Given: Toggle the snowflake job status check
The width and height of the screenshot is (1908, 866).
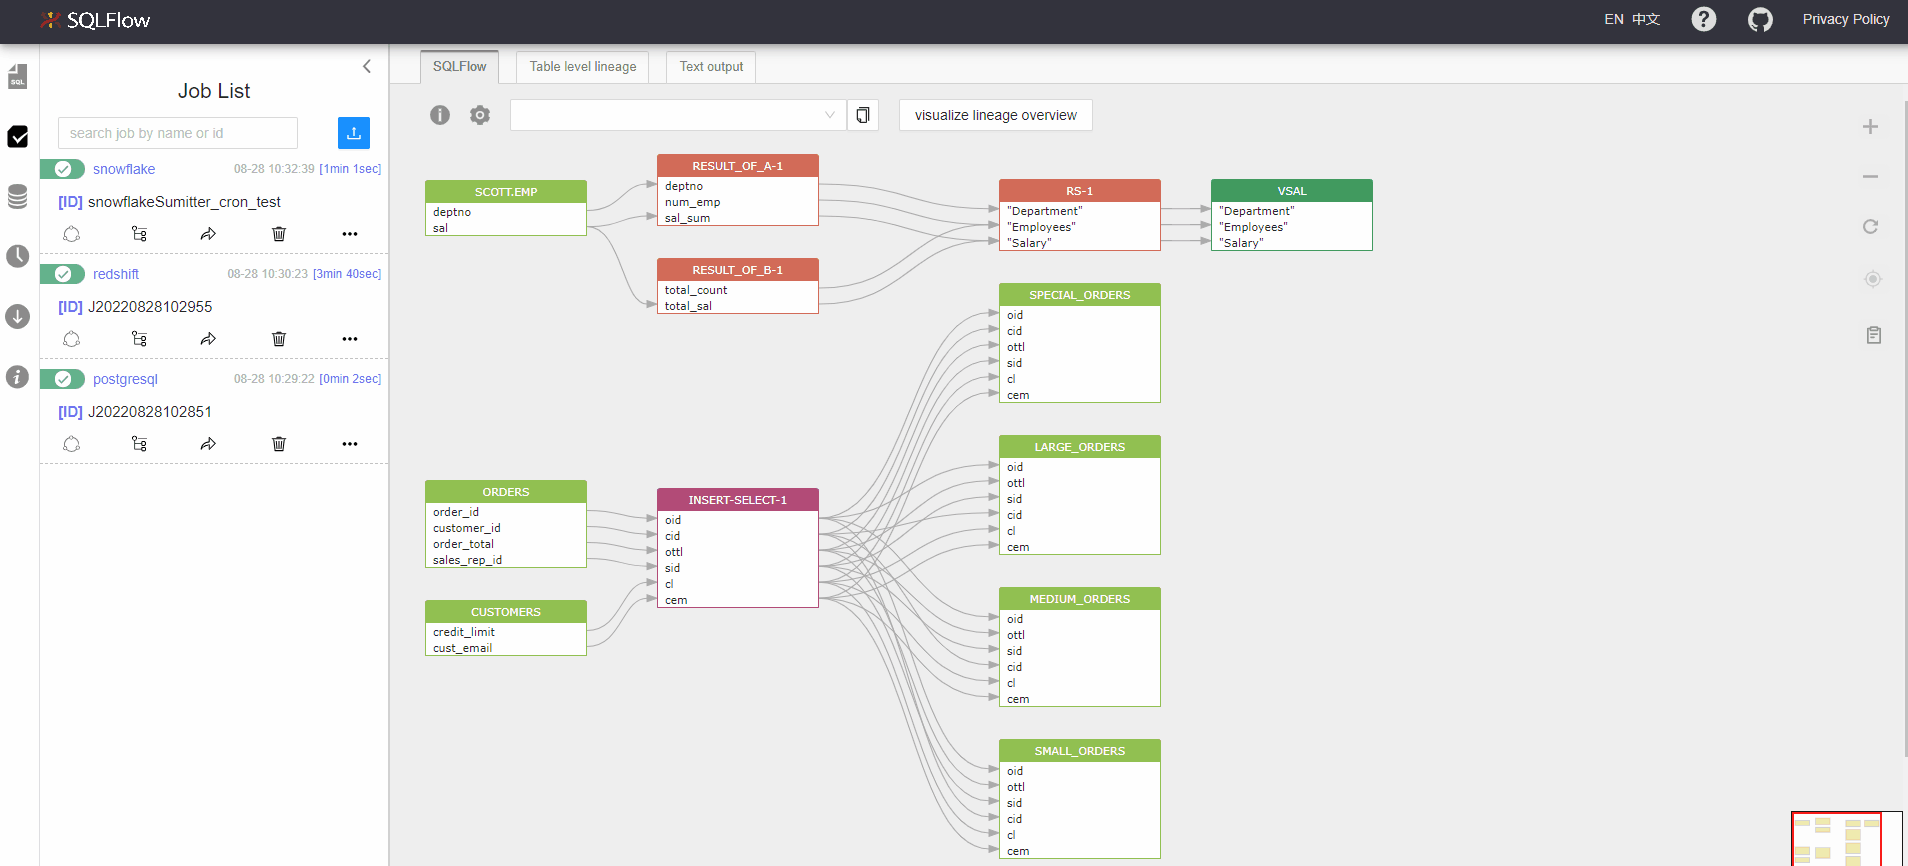Looking at the screenshot, I should coord(63,169).
